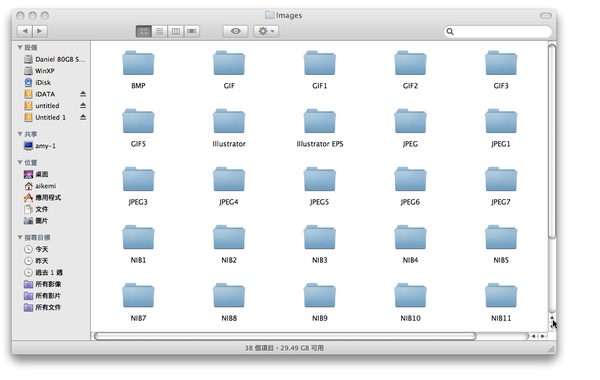Show 過去 1 週 past week search
The image size is (600, 380).
point(43,272)
